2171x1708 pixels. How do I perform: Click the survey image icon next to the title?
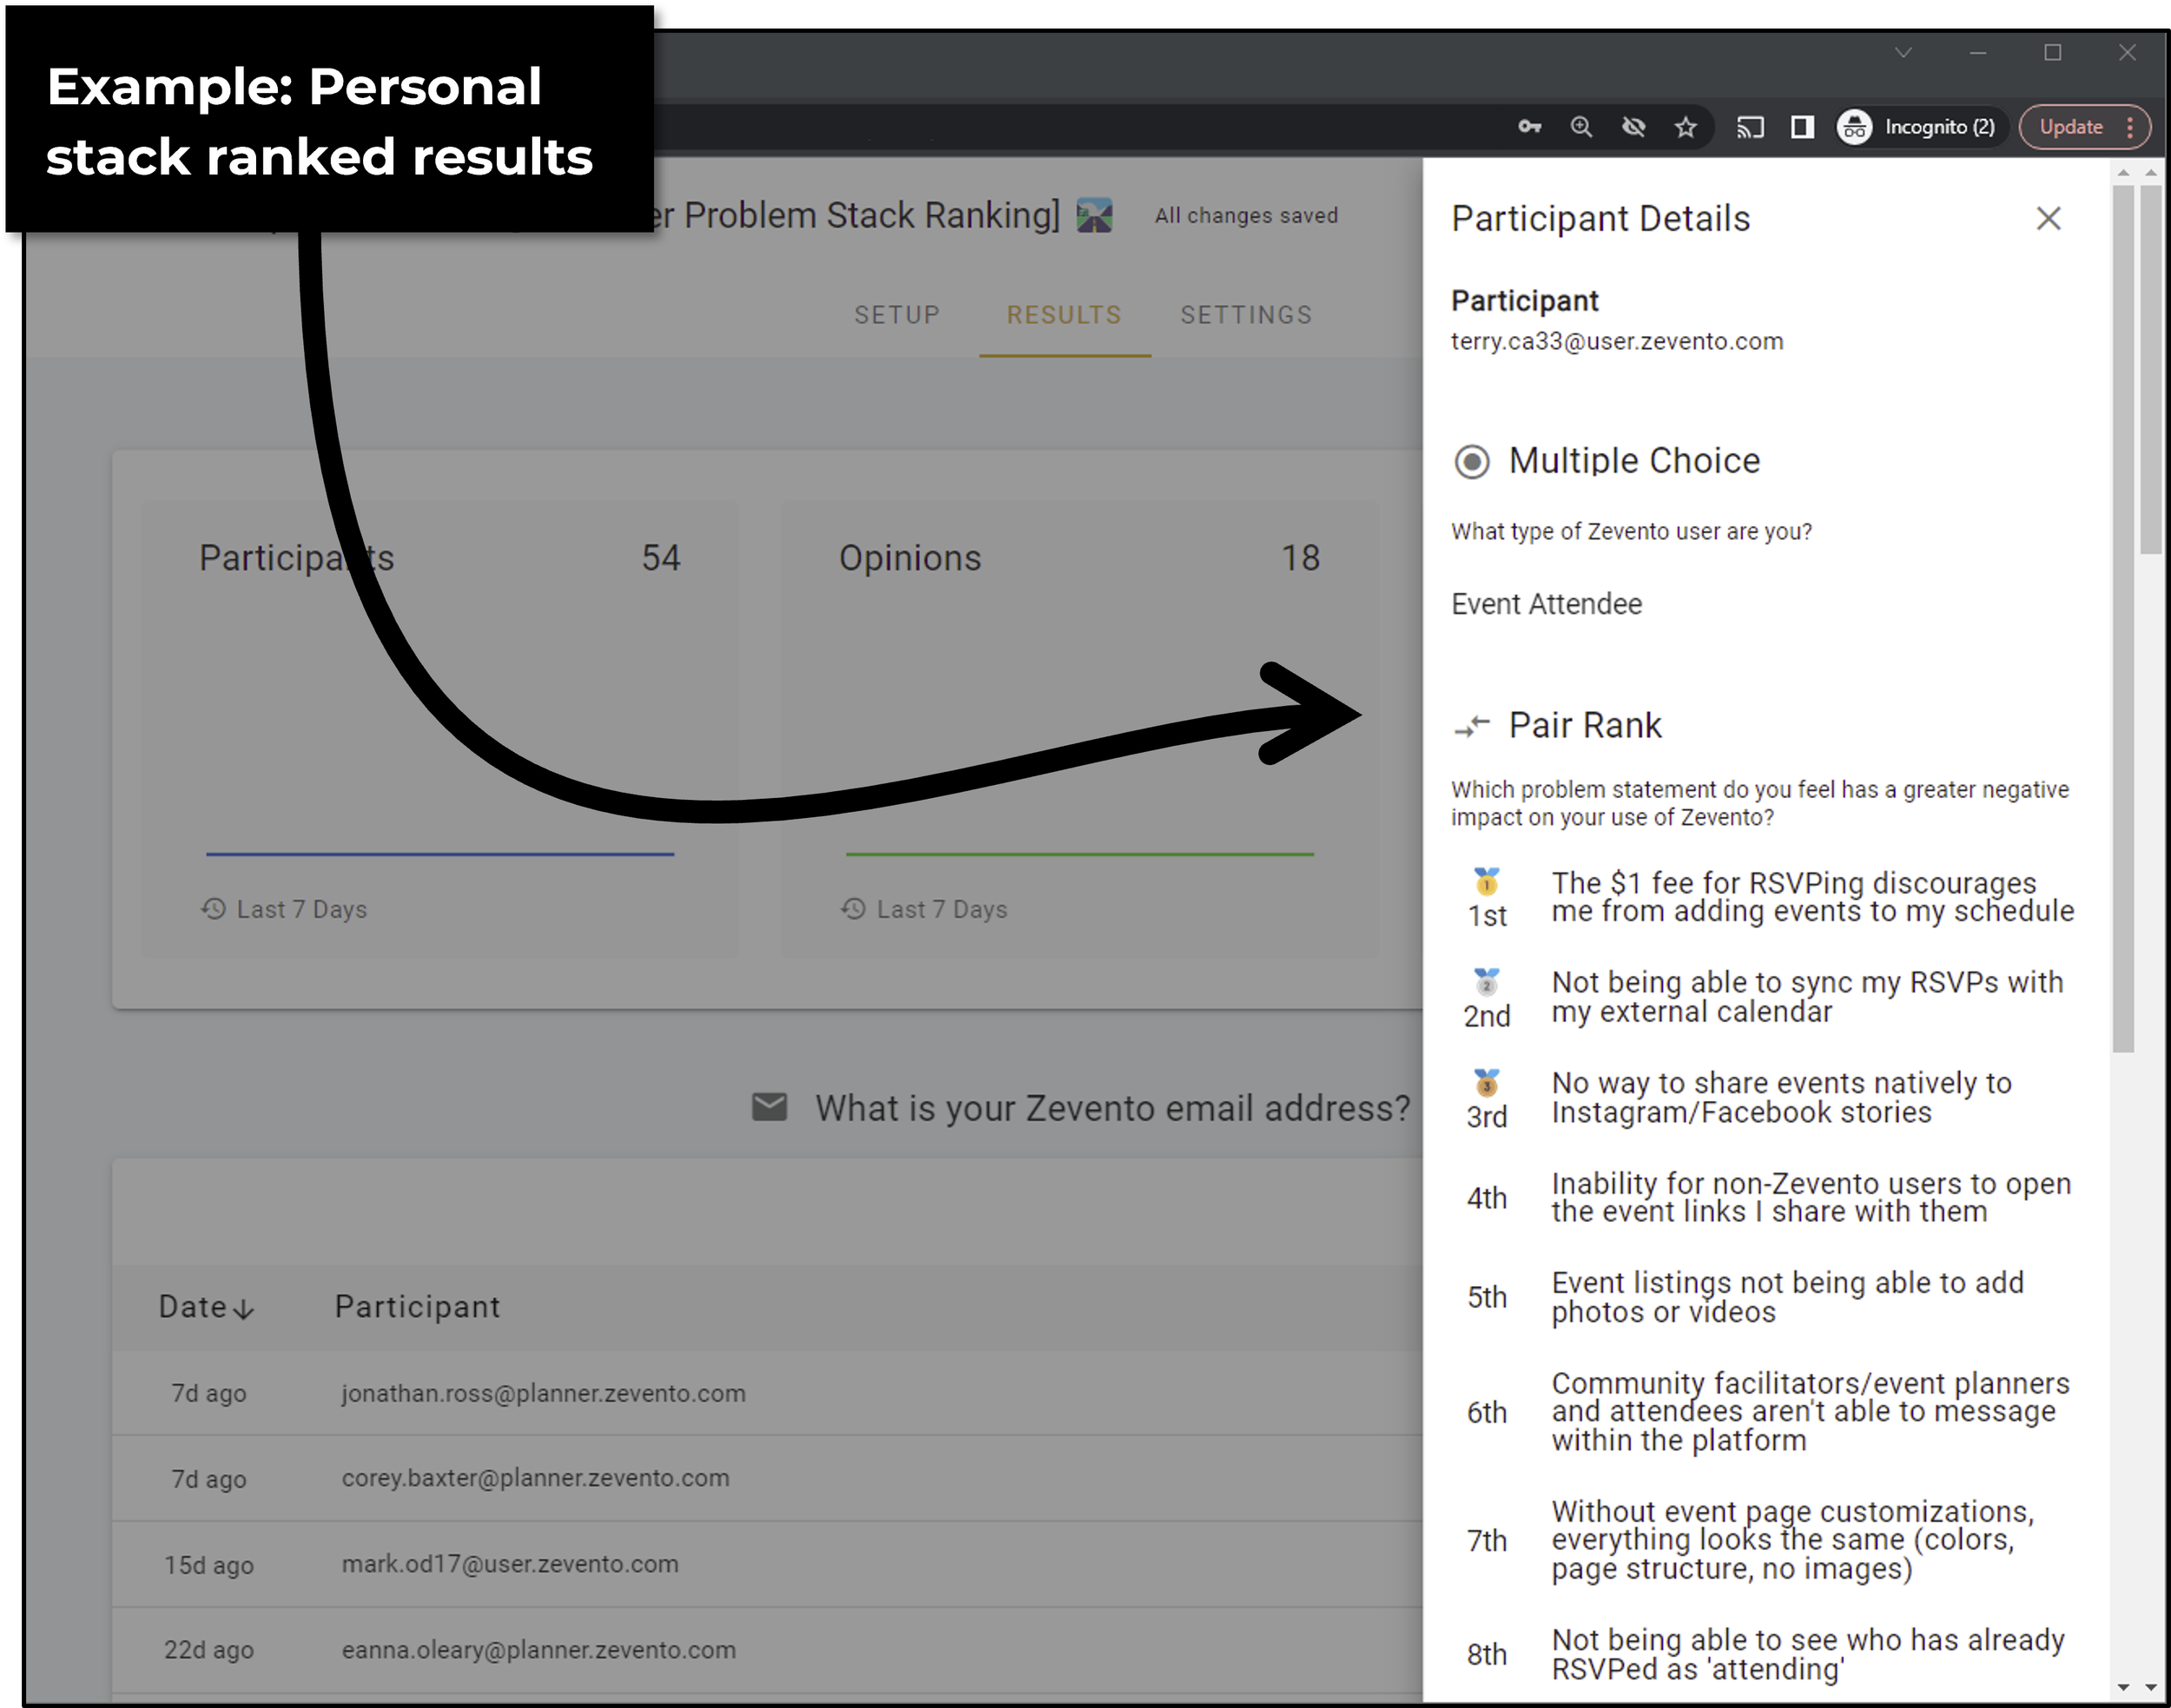click(1094, 215)
